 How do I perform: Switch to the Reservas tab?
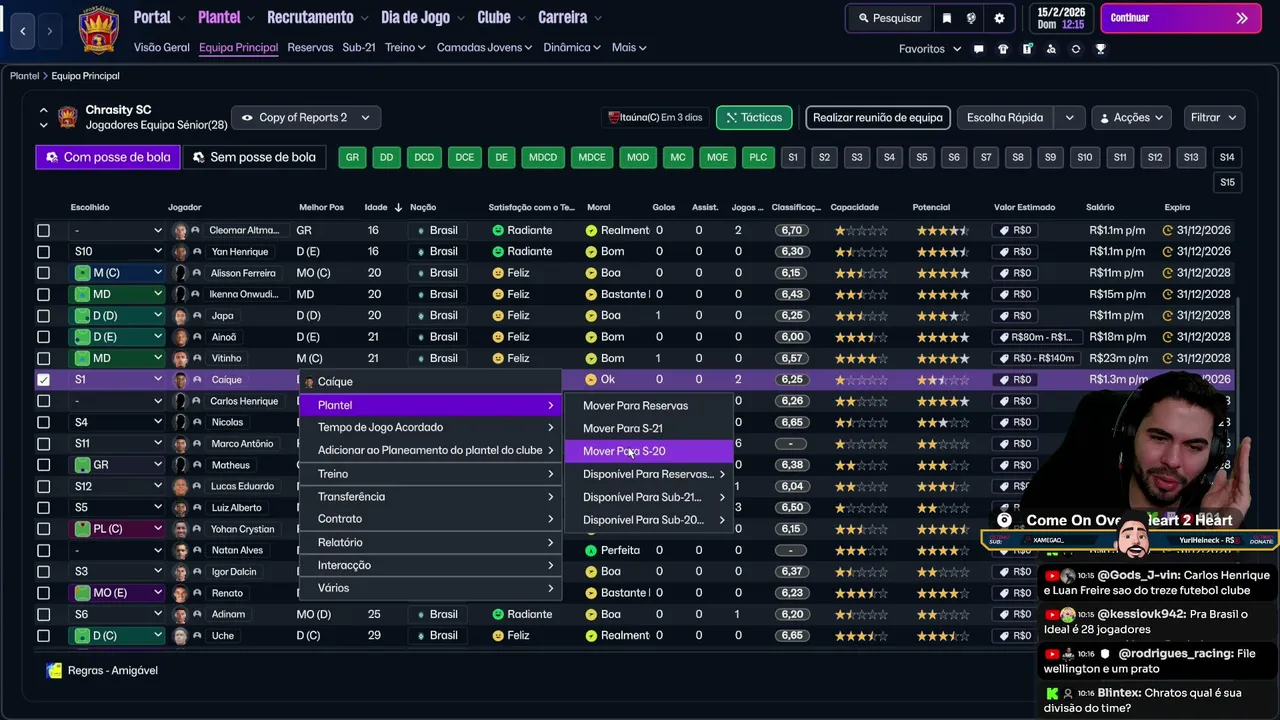coord(310,48)
